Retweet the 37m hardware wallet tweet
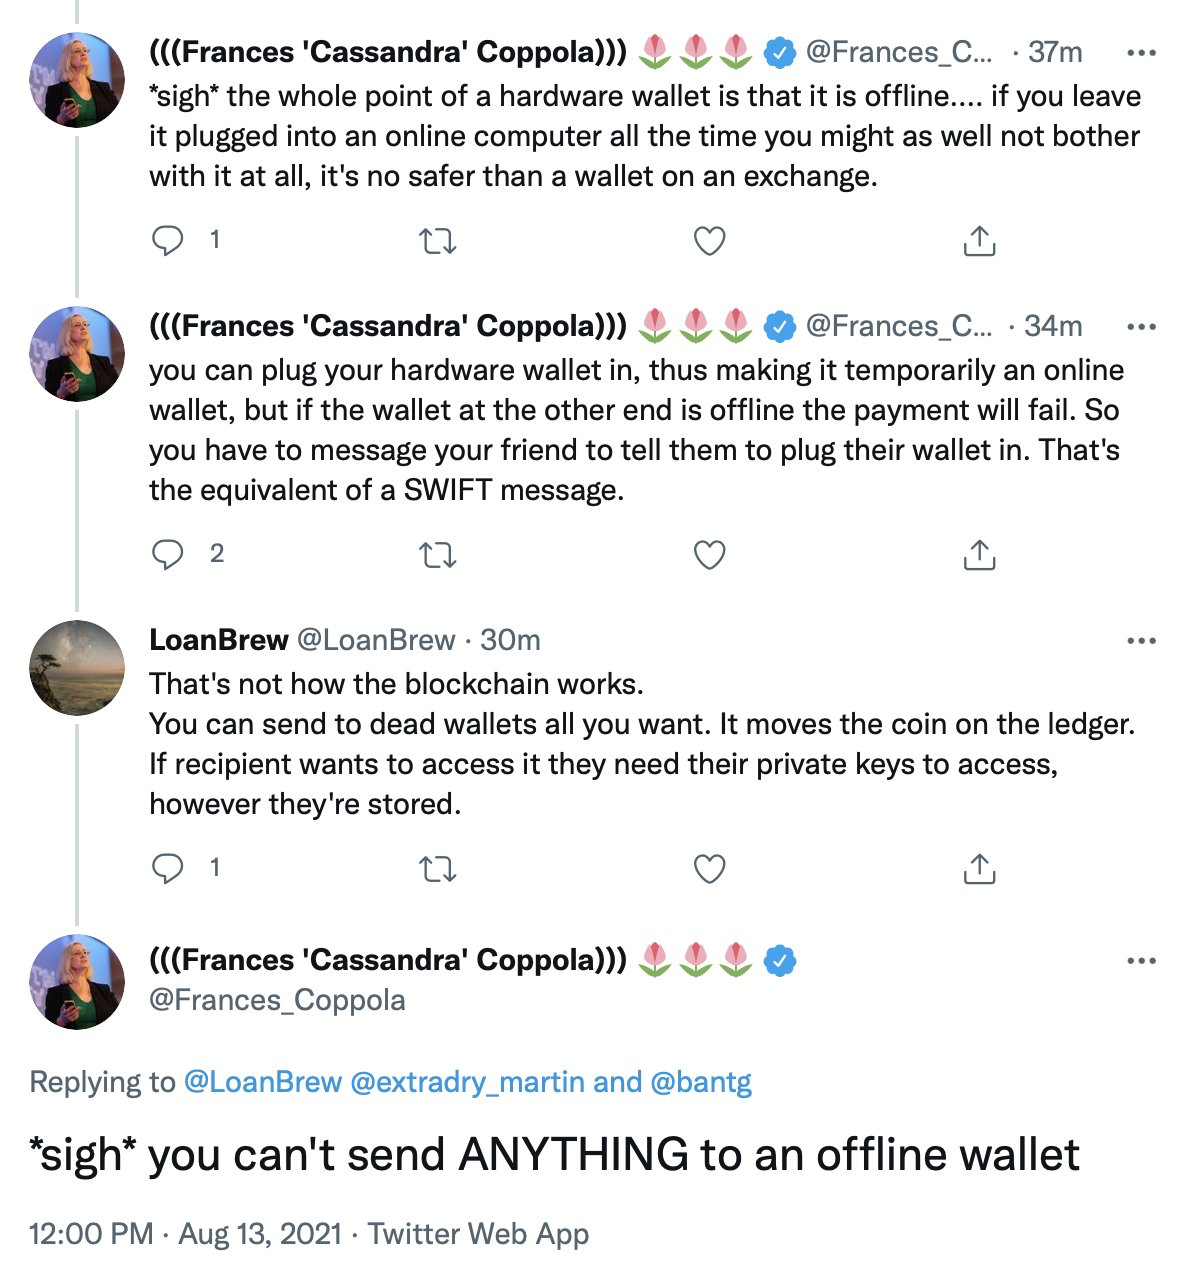 click(437, 241)
